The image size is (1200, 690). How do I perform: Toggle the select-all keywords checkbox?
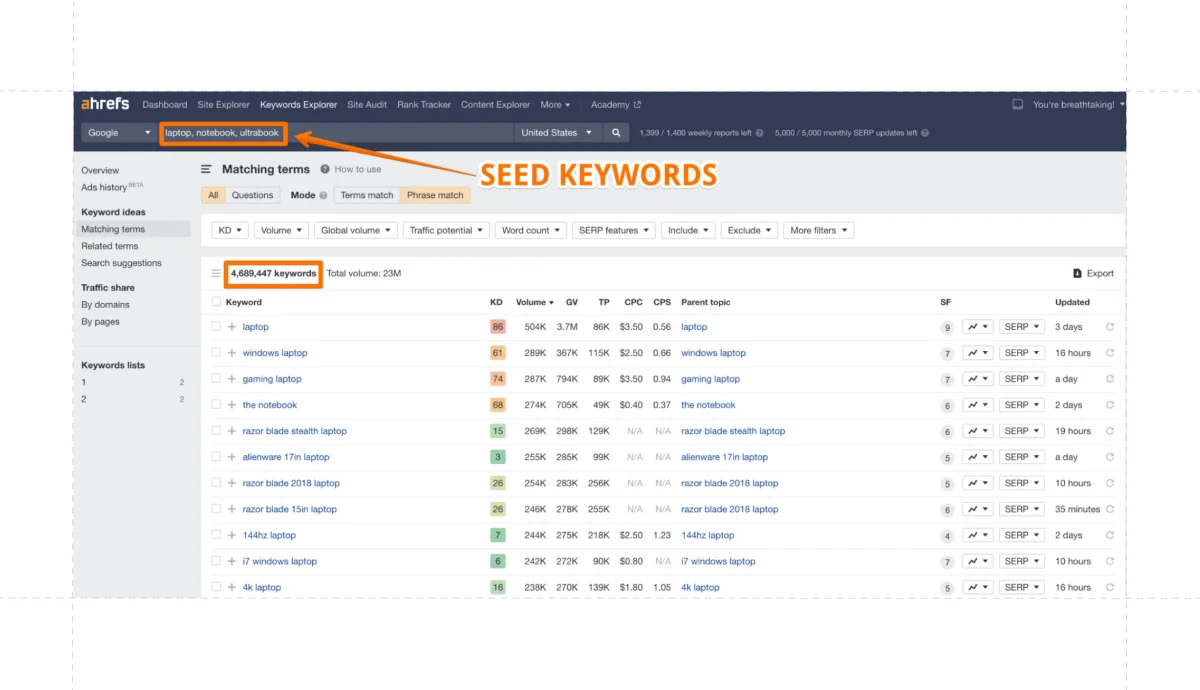[x=216, y=301]
